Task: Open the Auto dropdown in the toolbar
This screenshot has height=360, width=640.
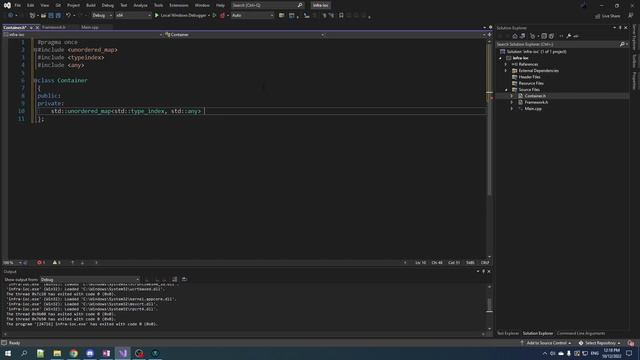Action: [252, 16]
